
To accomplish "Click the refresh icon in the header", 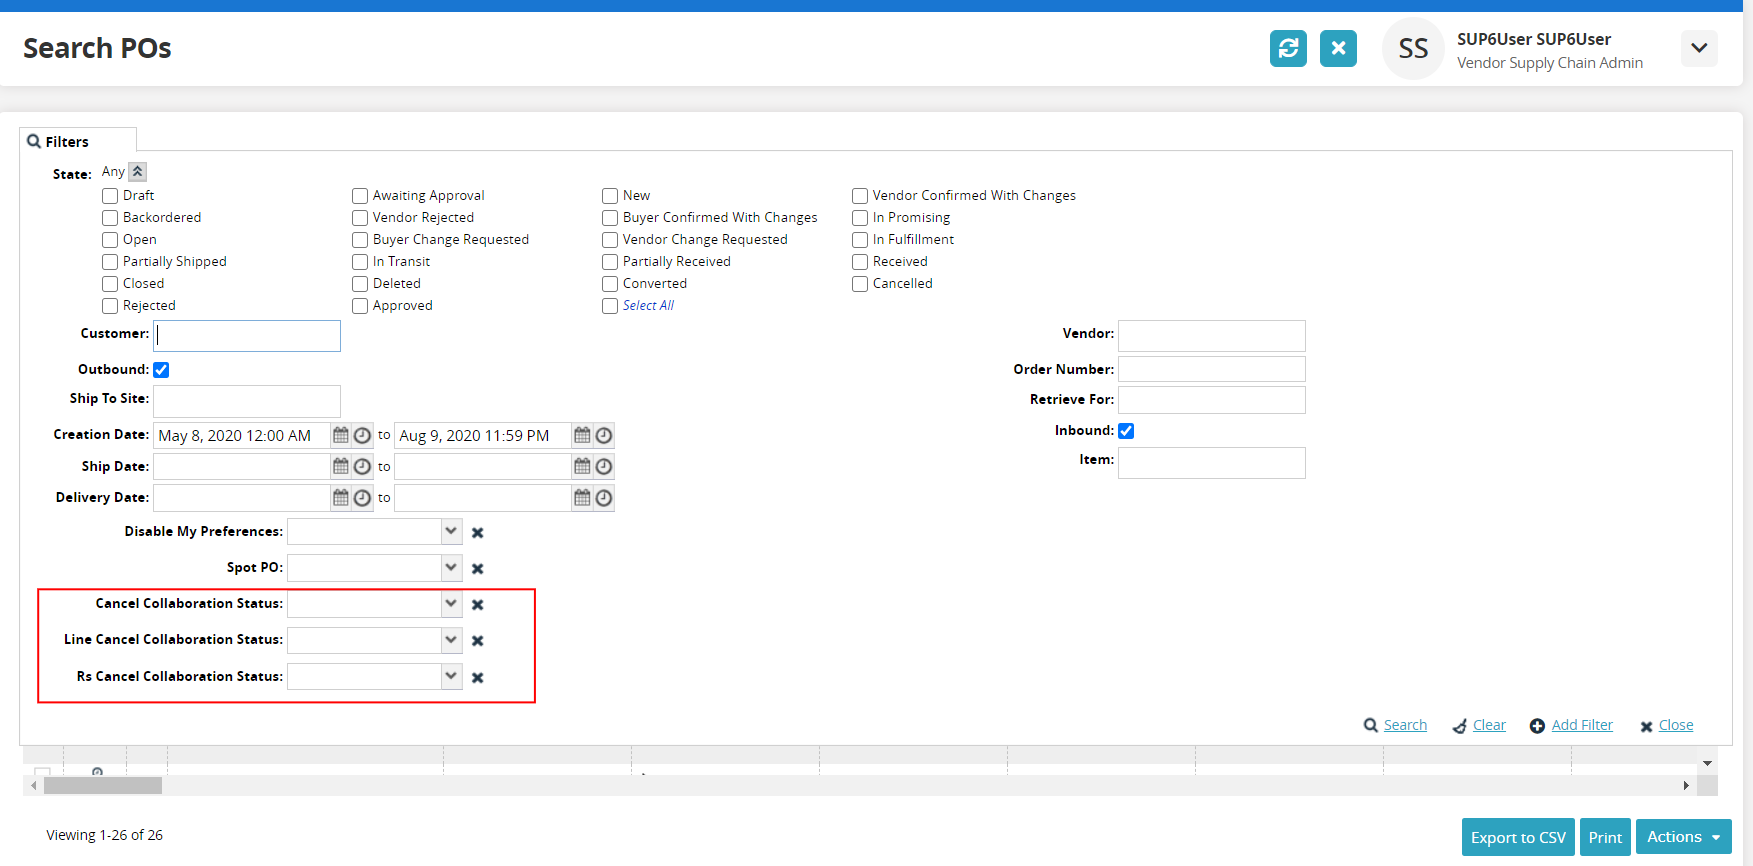I will coord(1288,48).
